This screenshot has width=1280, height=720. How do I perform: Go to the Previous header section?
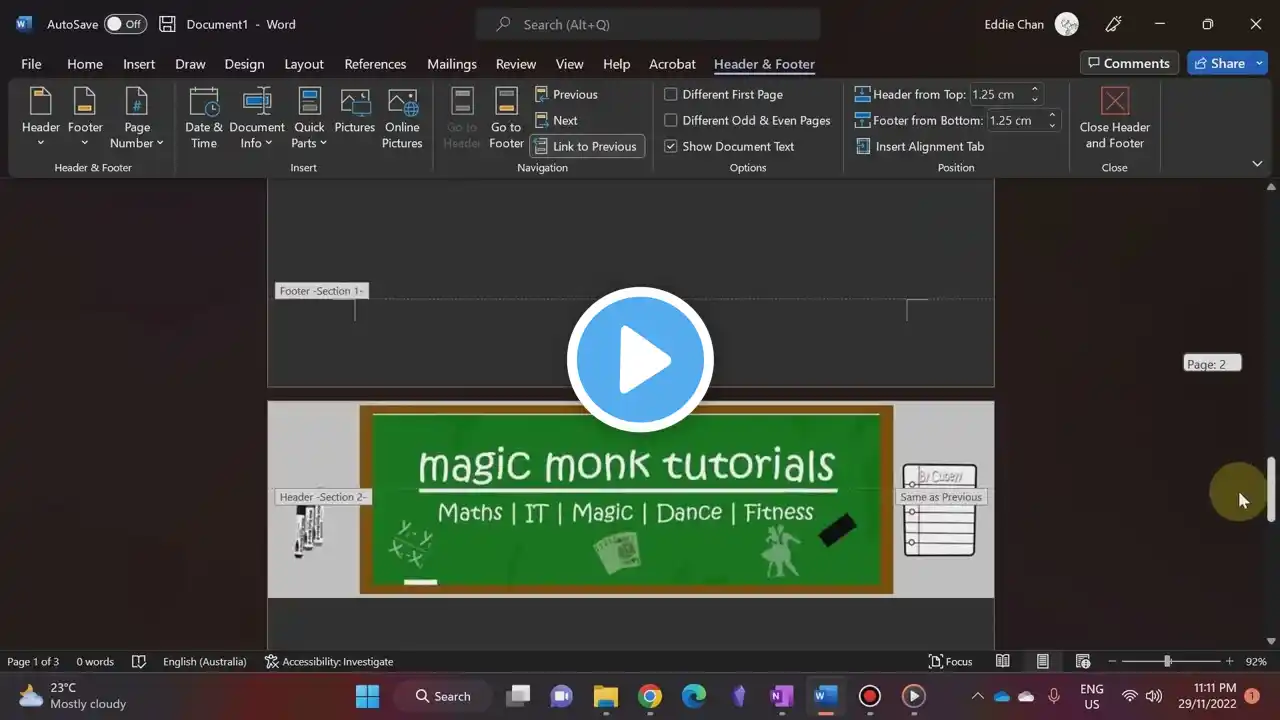pos(566,94)
